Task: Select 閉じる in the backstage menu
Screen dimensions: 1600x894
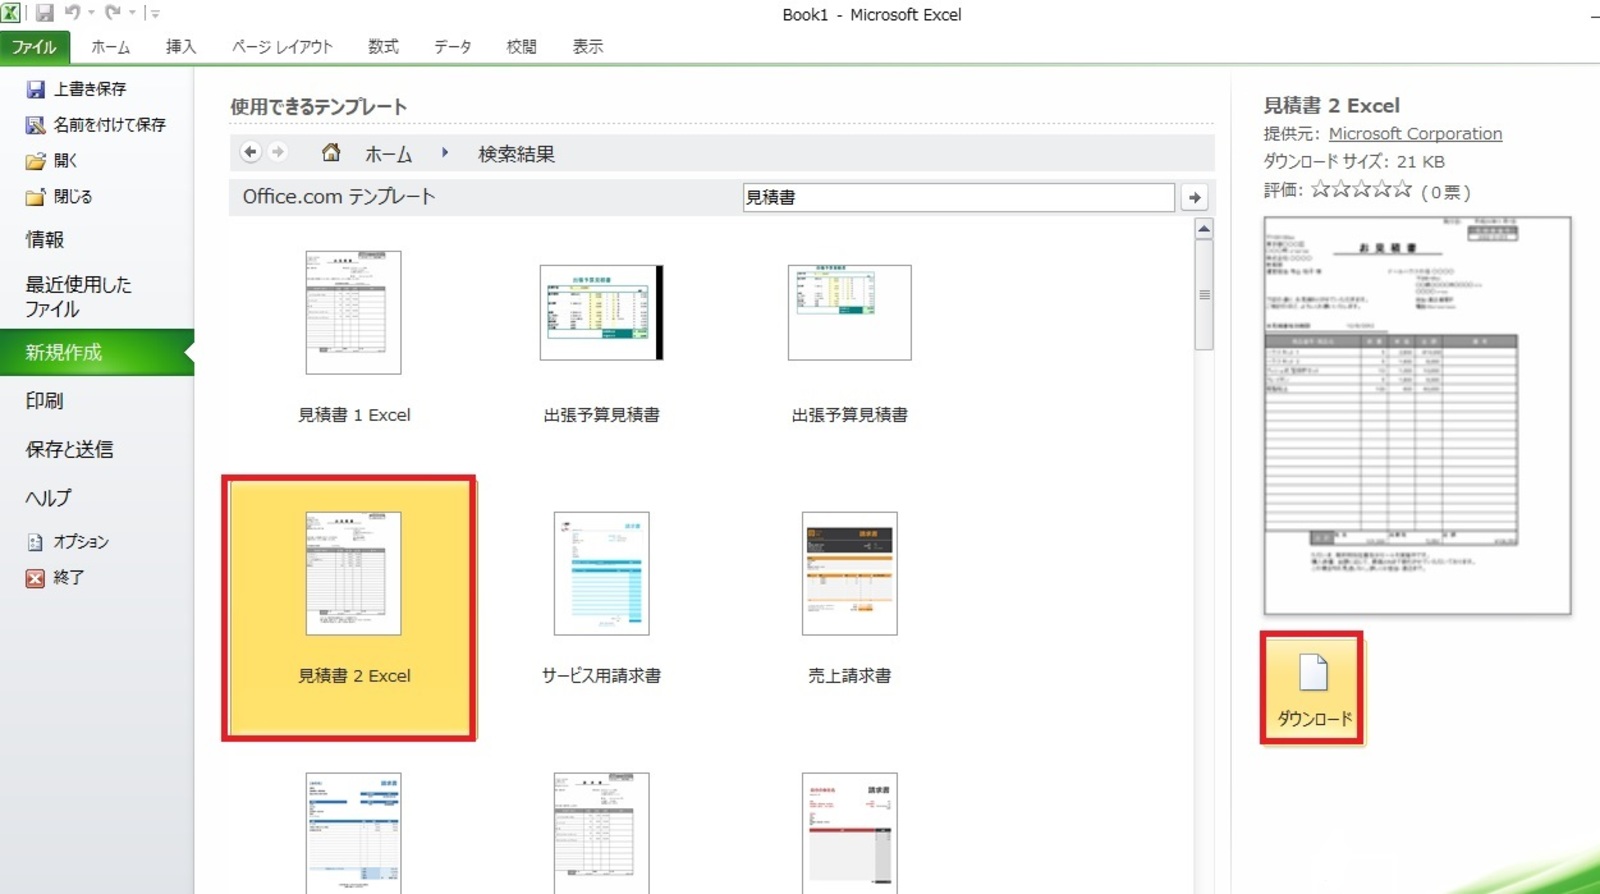Action: (x=59, y=197)
